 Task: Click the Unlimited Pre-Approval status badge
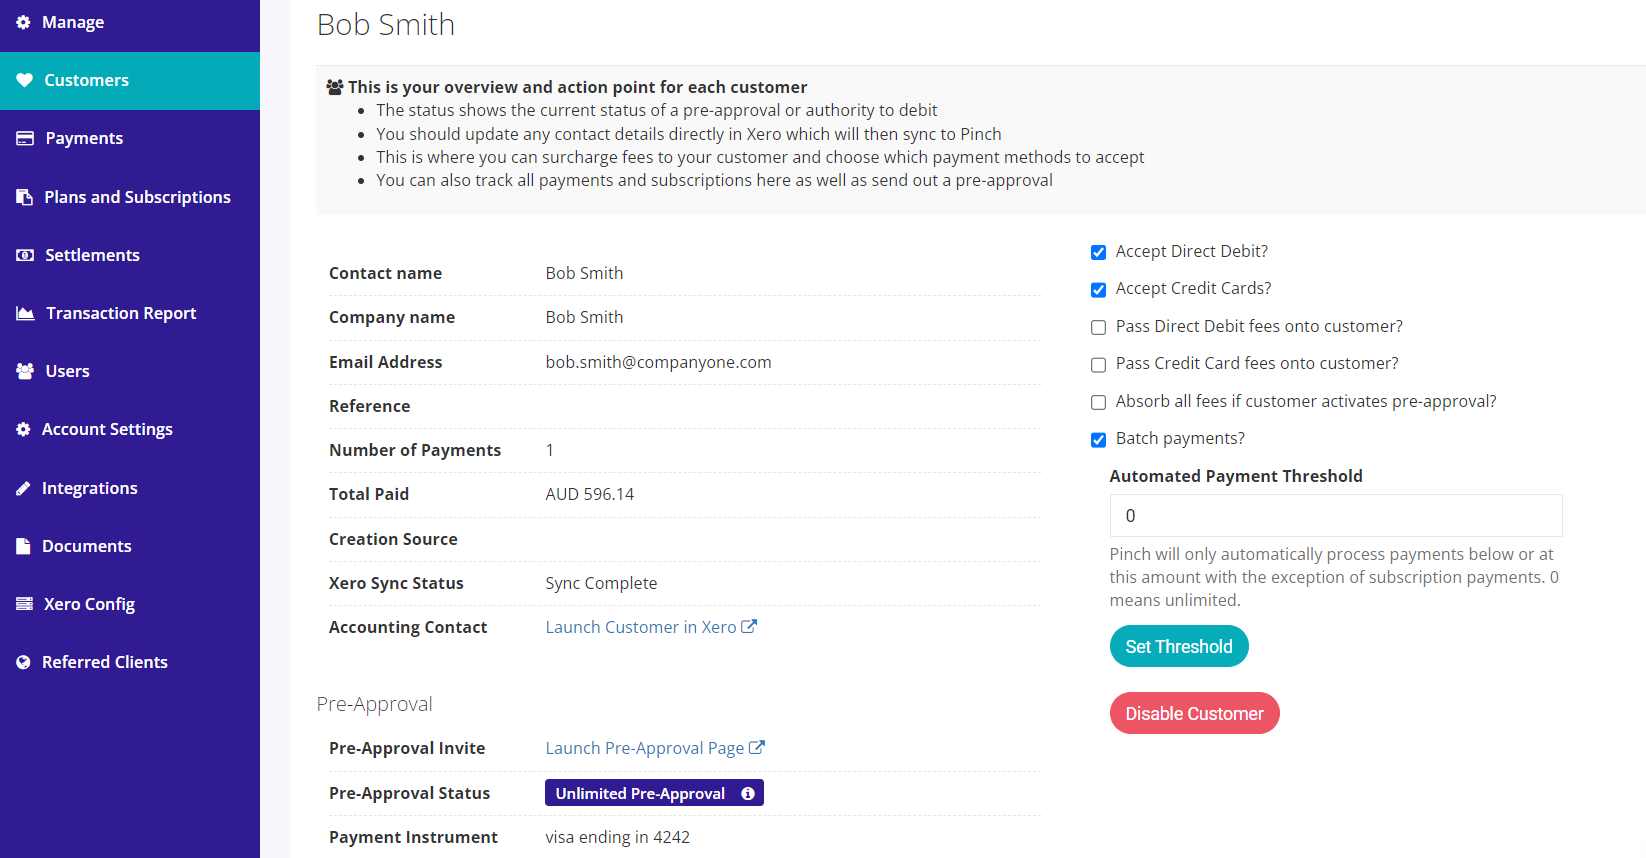coord(654,793)
